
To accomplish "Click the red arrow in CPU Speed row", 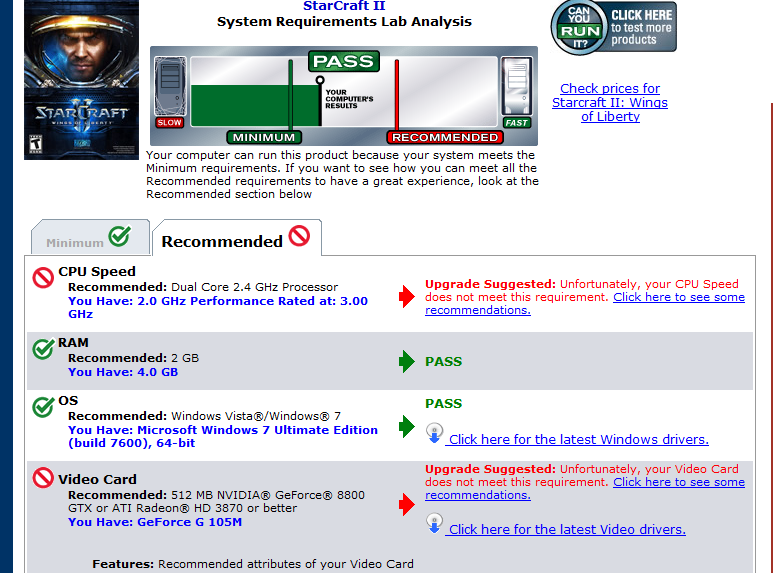I will pos(407,296).
